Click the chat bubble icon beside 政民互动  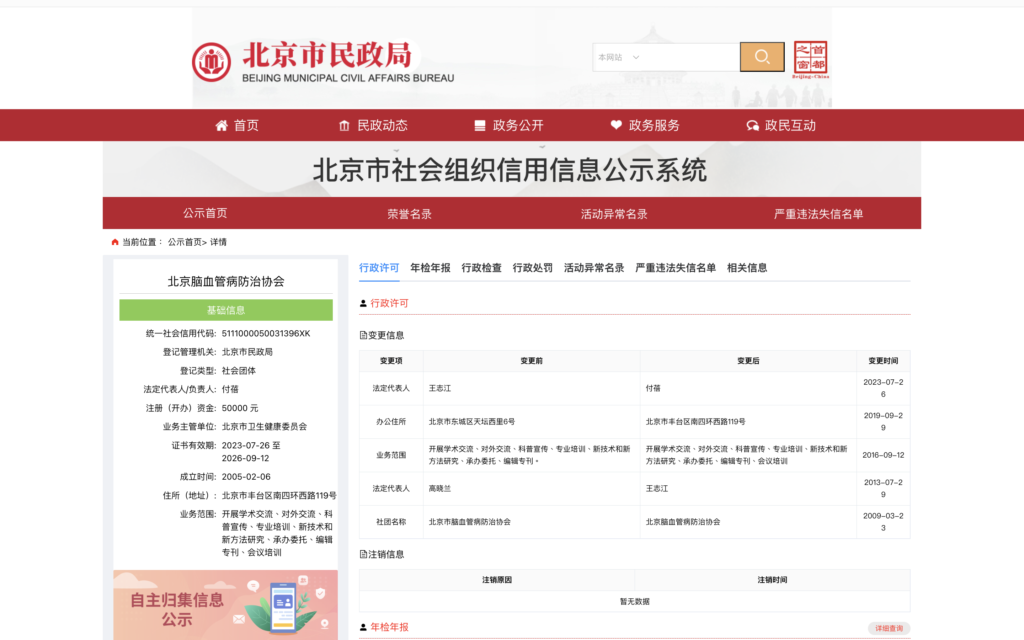click(752, 125)
